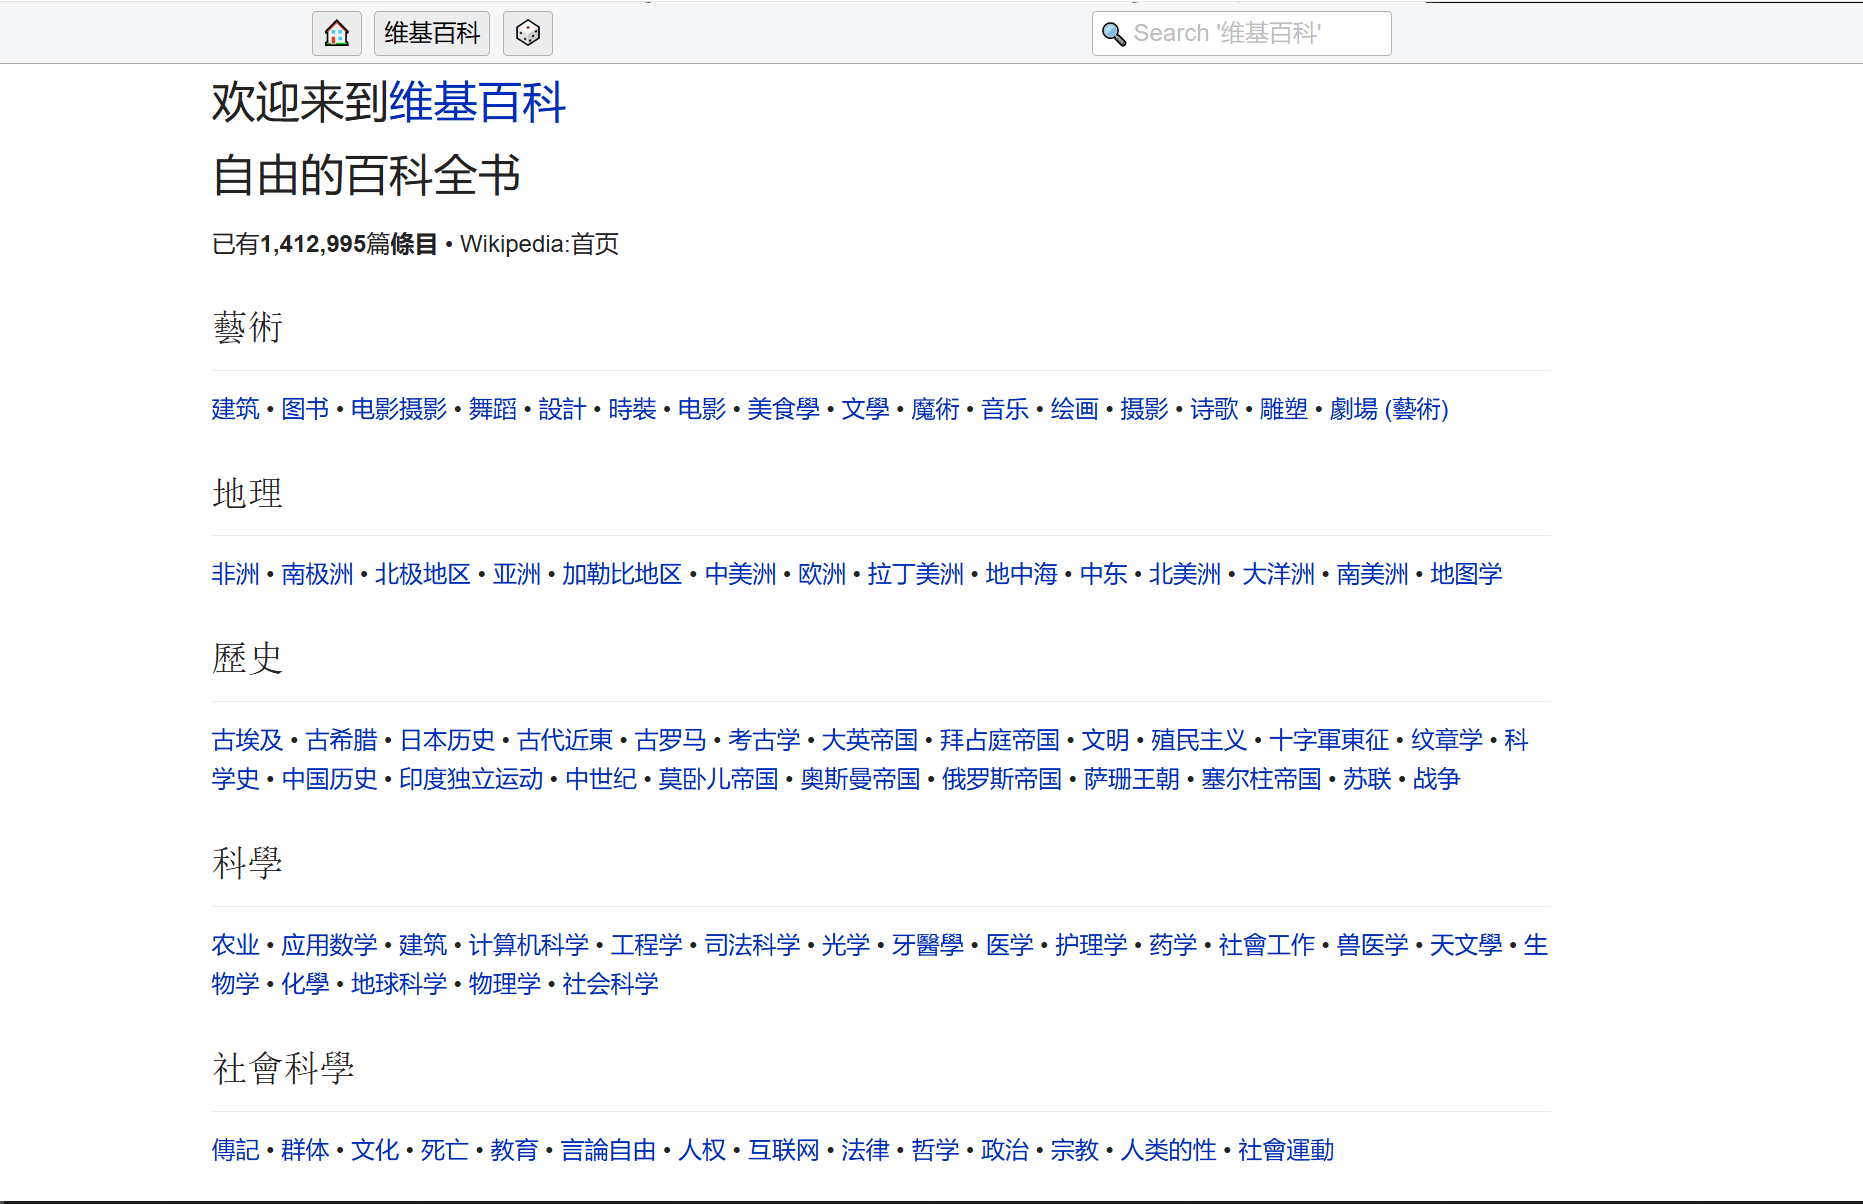The image size is (1863, 1204).
Task: Open the 哲学 link
Action: tap(935, 1150)
